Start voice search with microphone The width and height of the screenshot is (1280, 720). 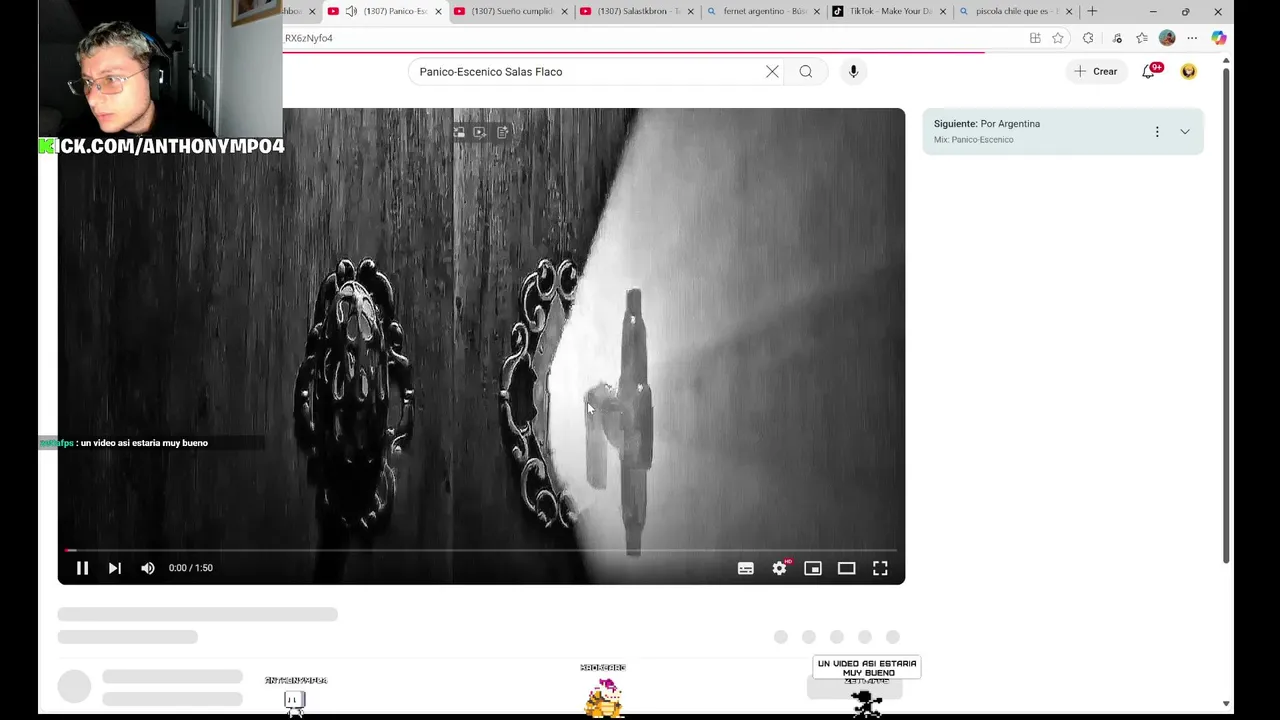coord(853,72)
